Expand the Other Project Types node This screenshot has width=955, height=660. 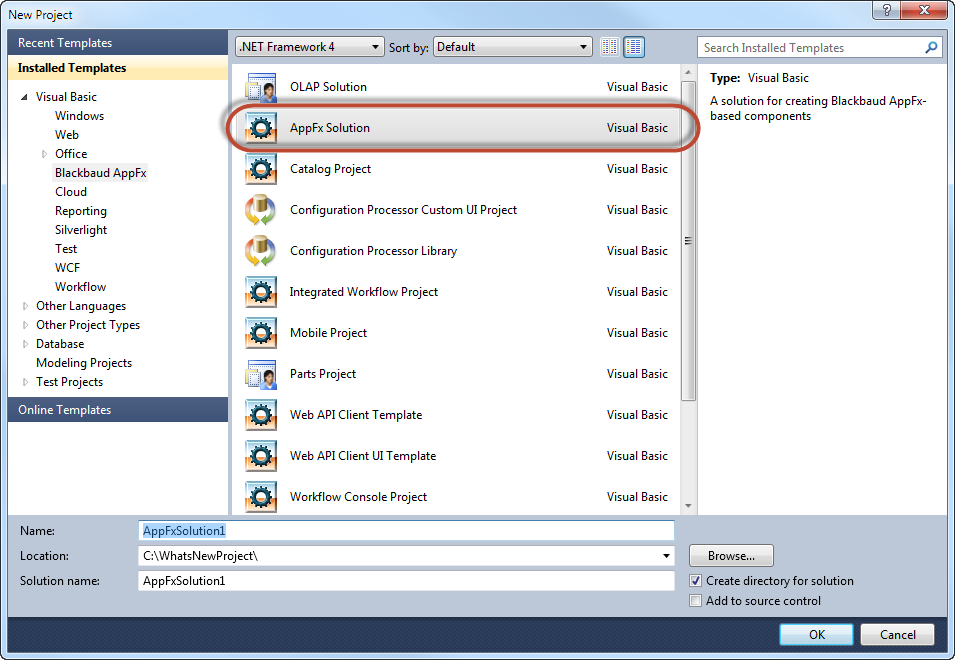(x=25, y=325)
